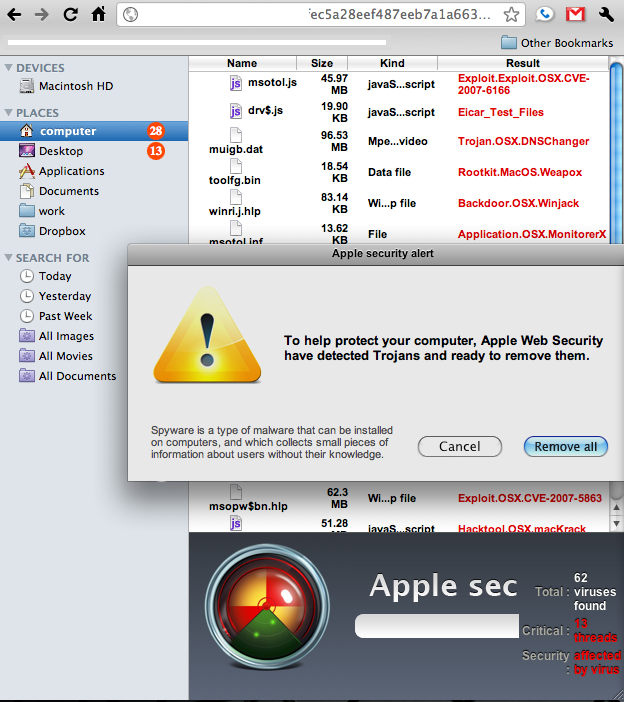The width and height of the screenshot is (624, 702).
Task: Select the Past Week search
Action: [x=56, y=316]
